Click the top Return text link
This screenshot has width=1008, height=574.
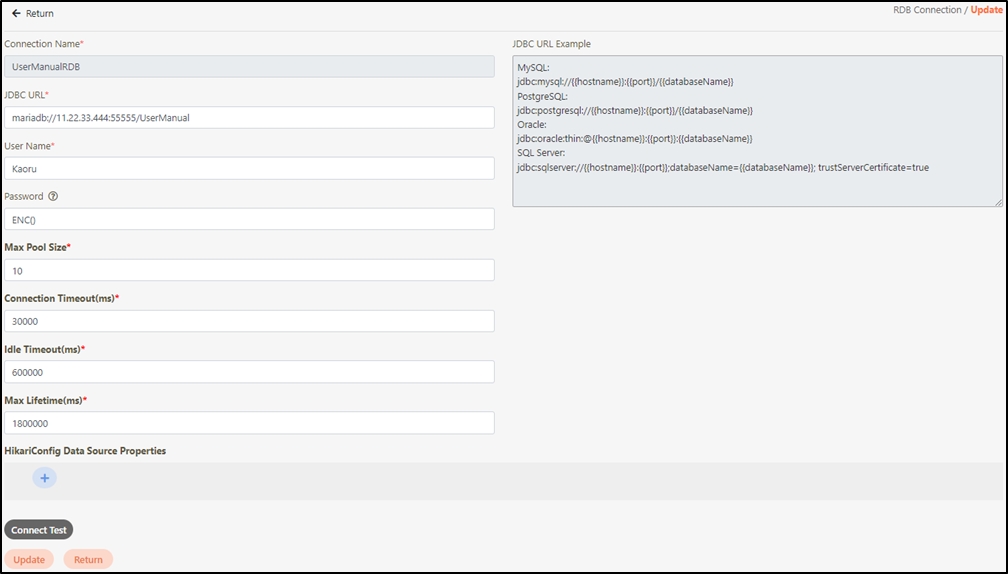40,14
